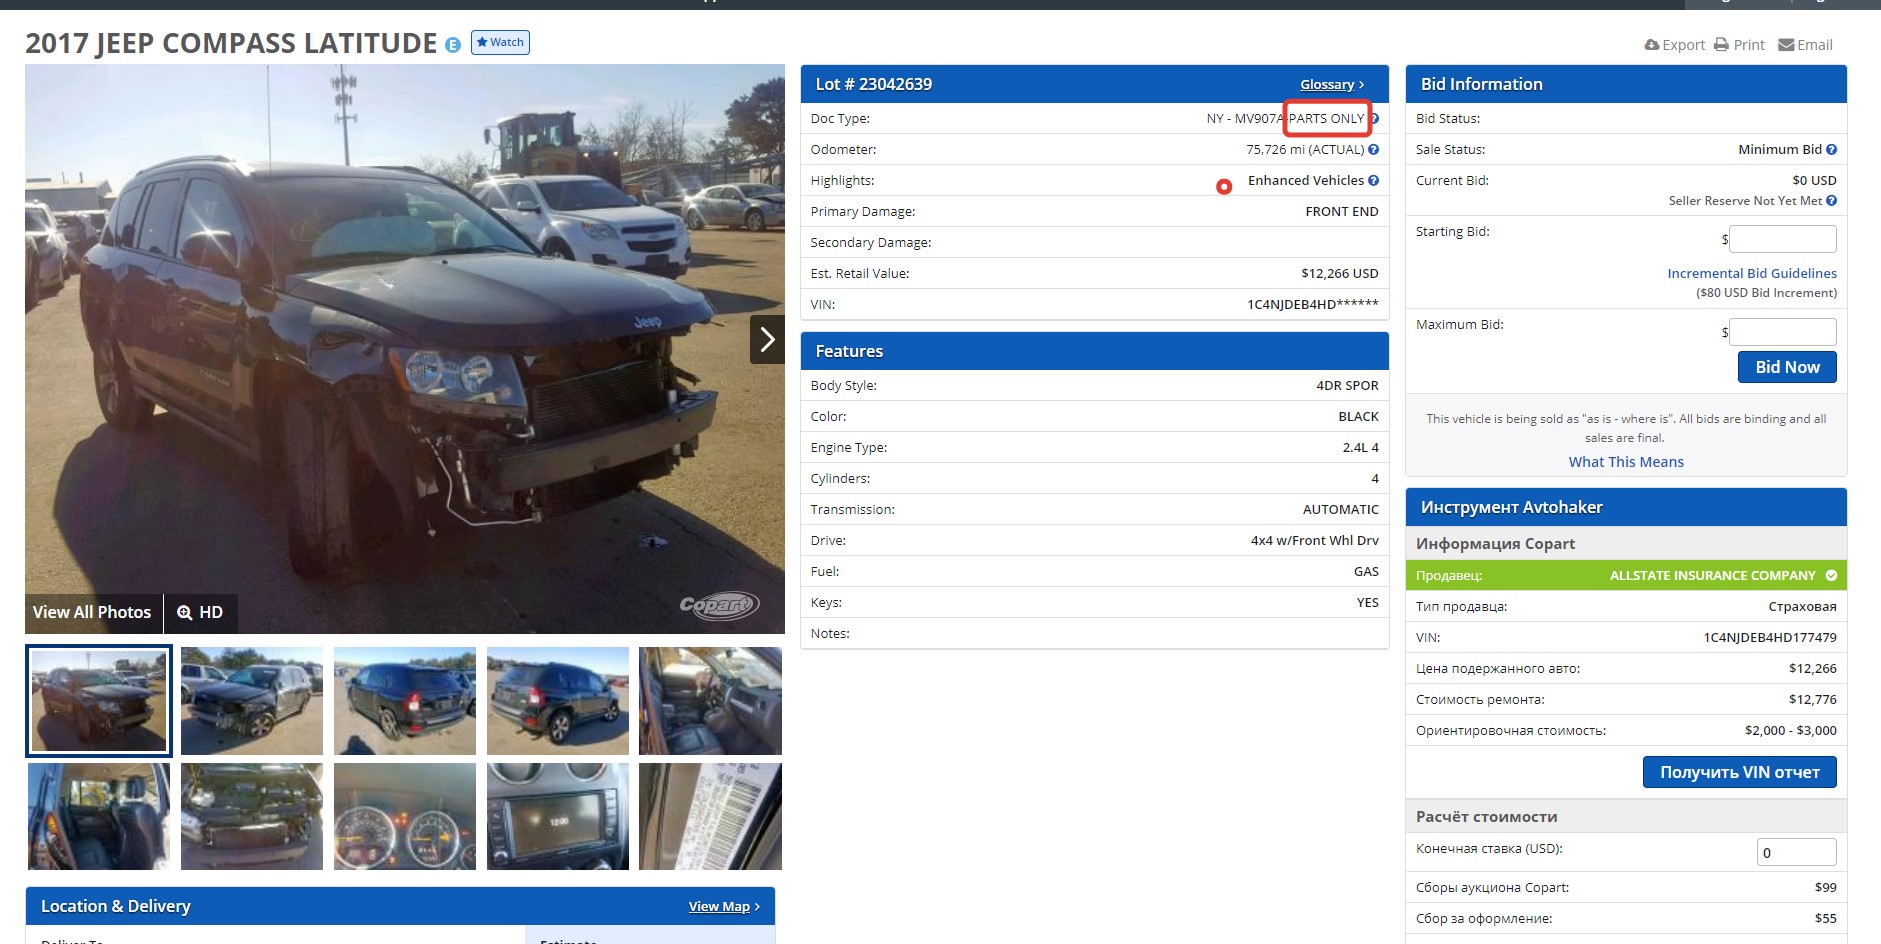
Task: Advance to next photo with right arrow
Action: (767, 340)
